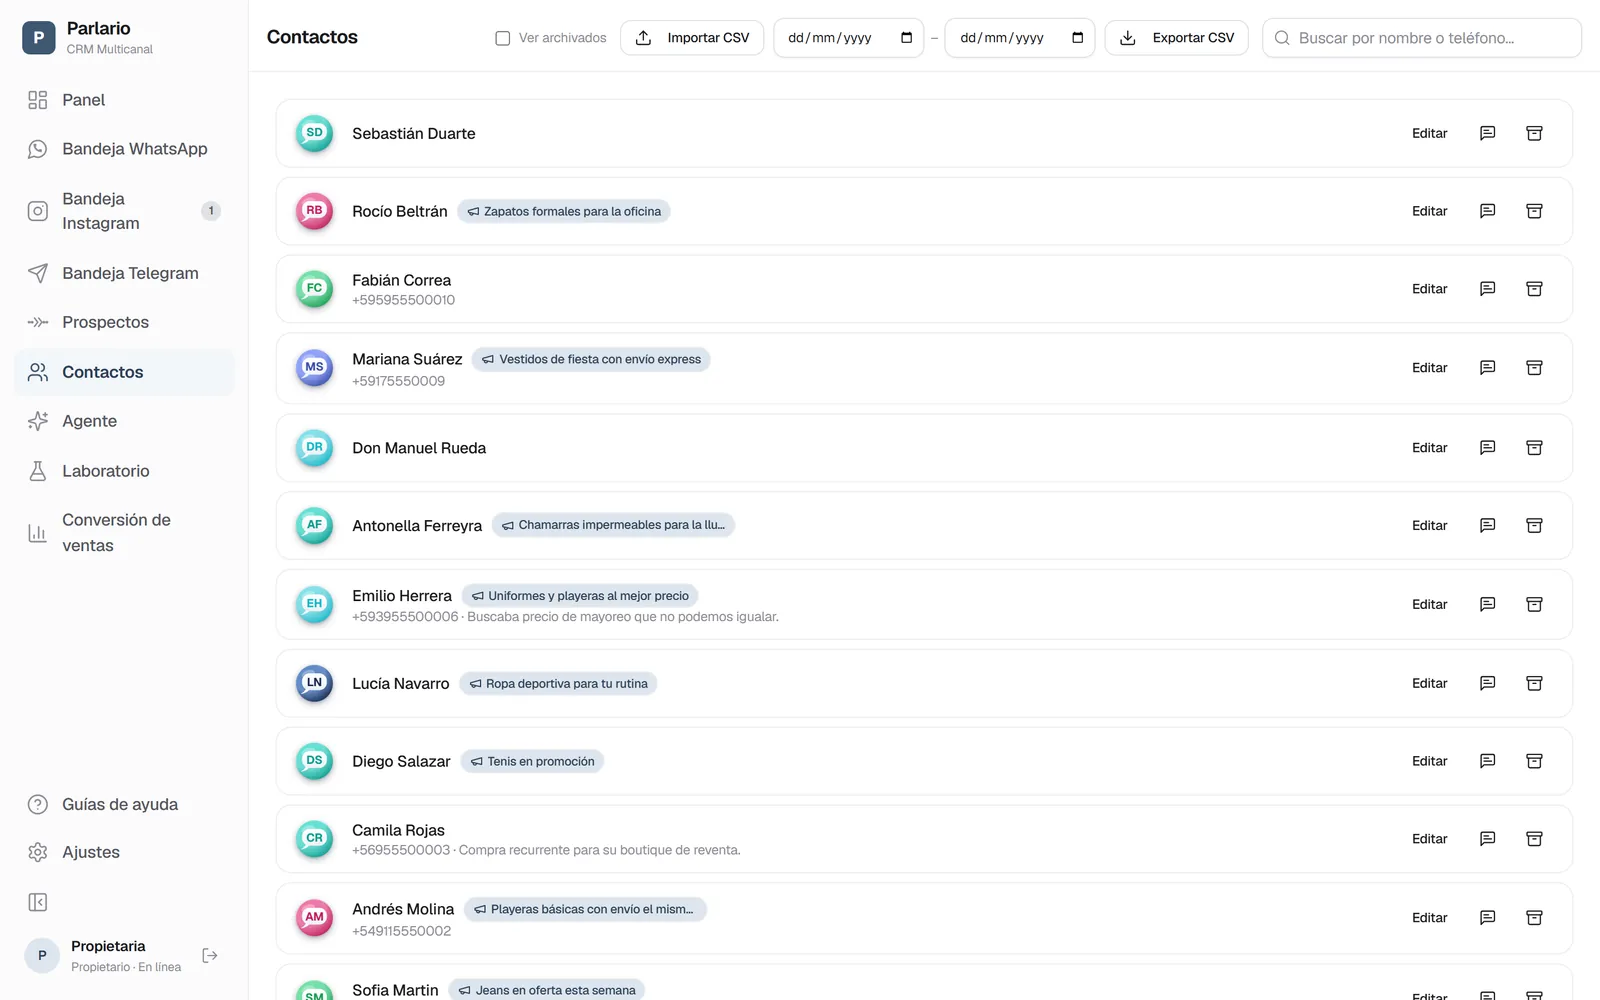Focus the search by name or phone field

[x=1422, y=38]
